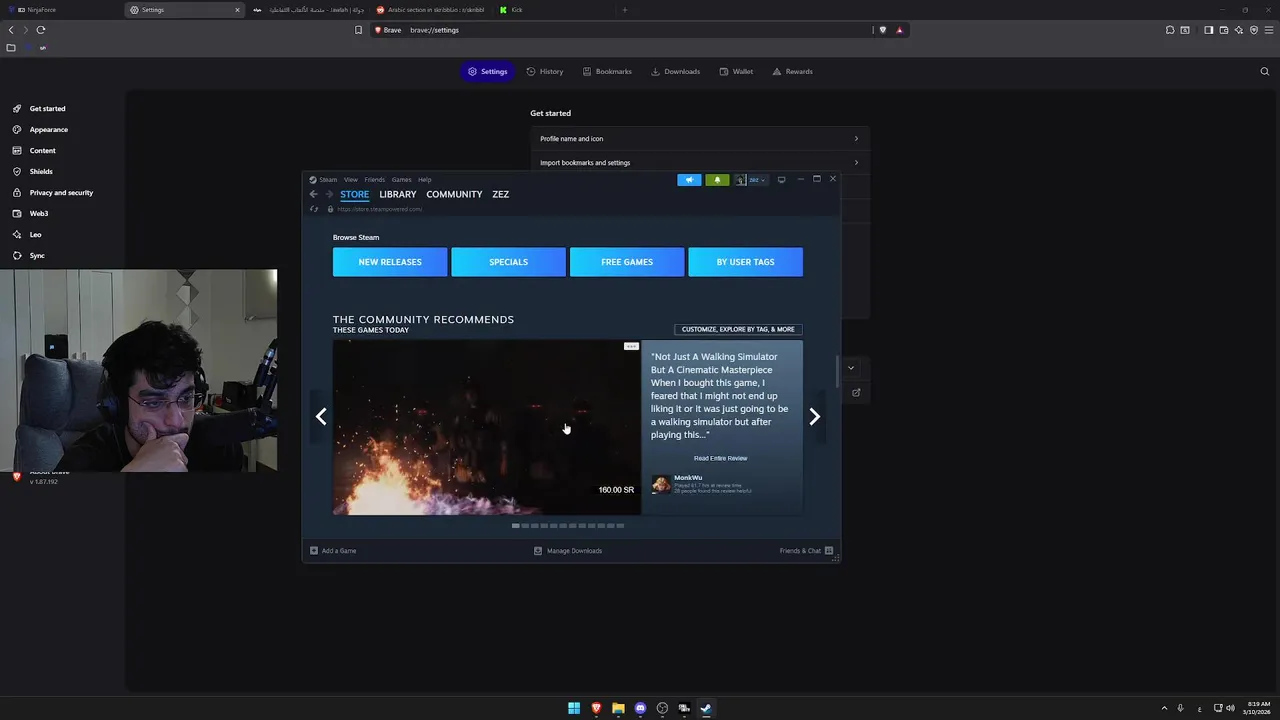This screenshot has width=1280, height=720.
Task: Open Manage Downloads in Steam
Action: [x=568, y=551]
